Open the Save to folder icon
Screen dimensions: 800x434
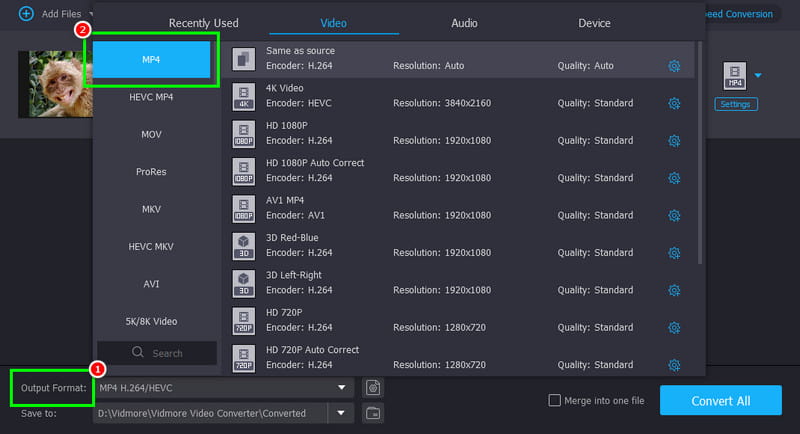coord(373,413)
